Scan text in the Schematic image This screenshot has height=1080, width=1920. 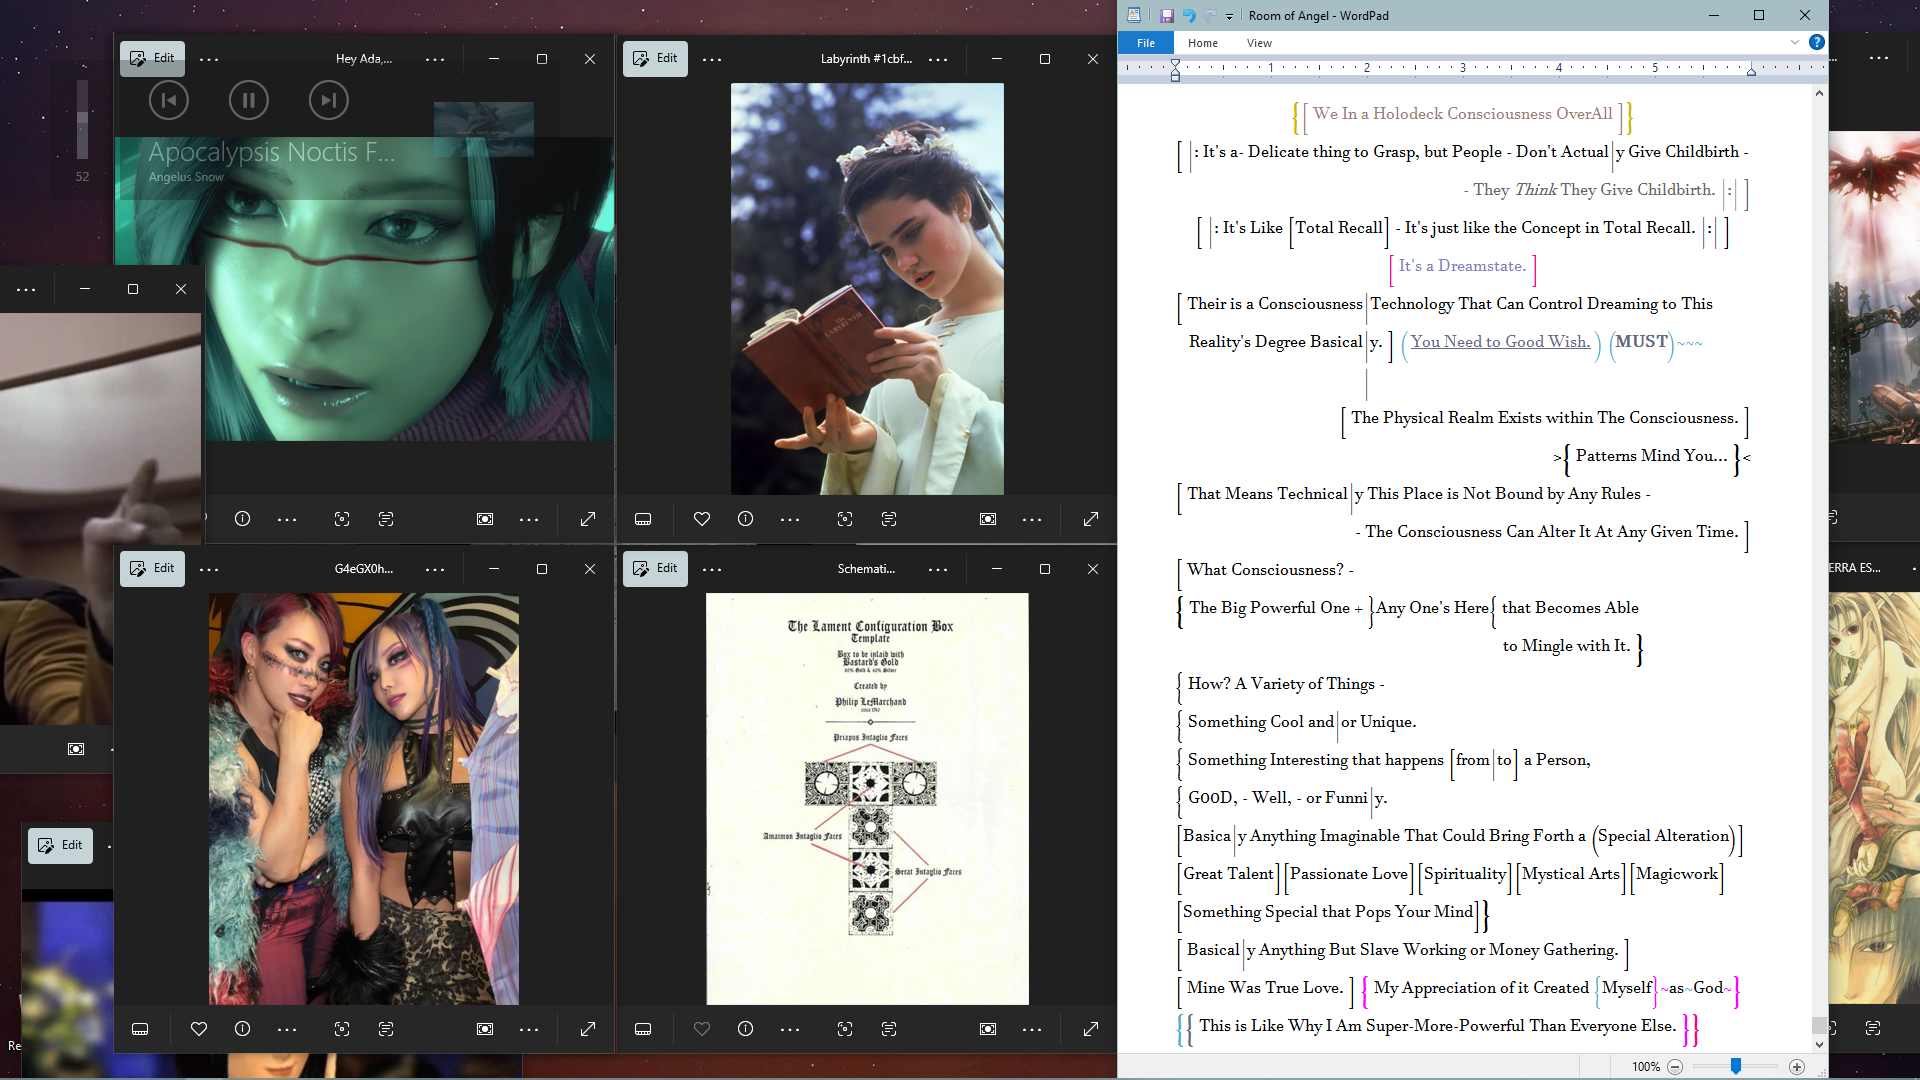(x=889, y=1029)
